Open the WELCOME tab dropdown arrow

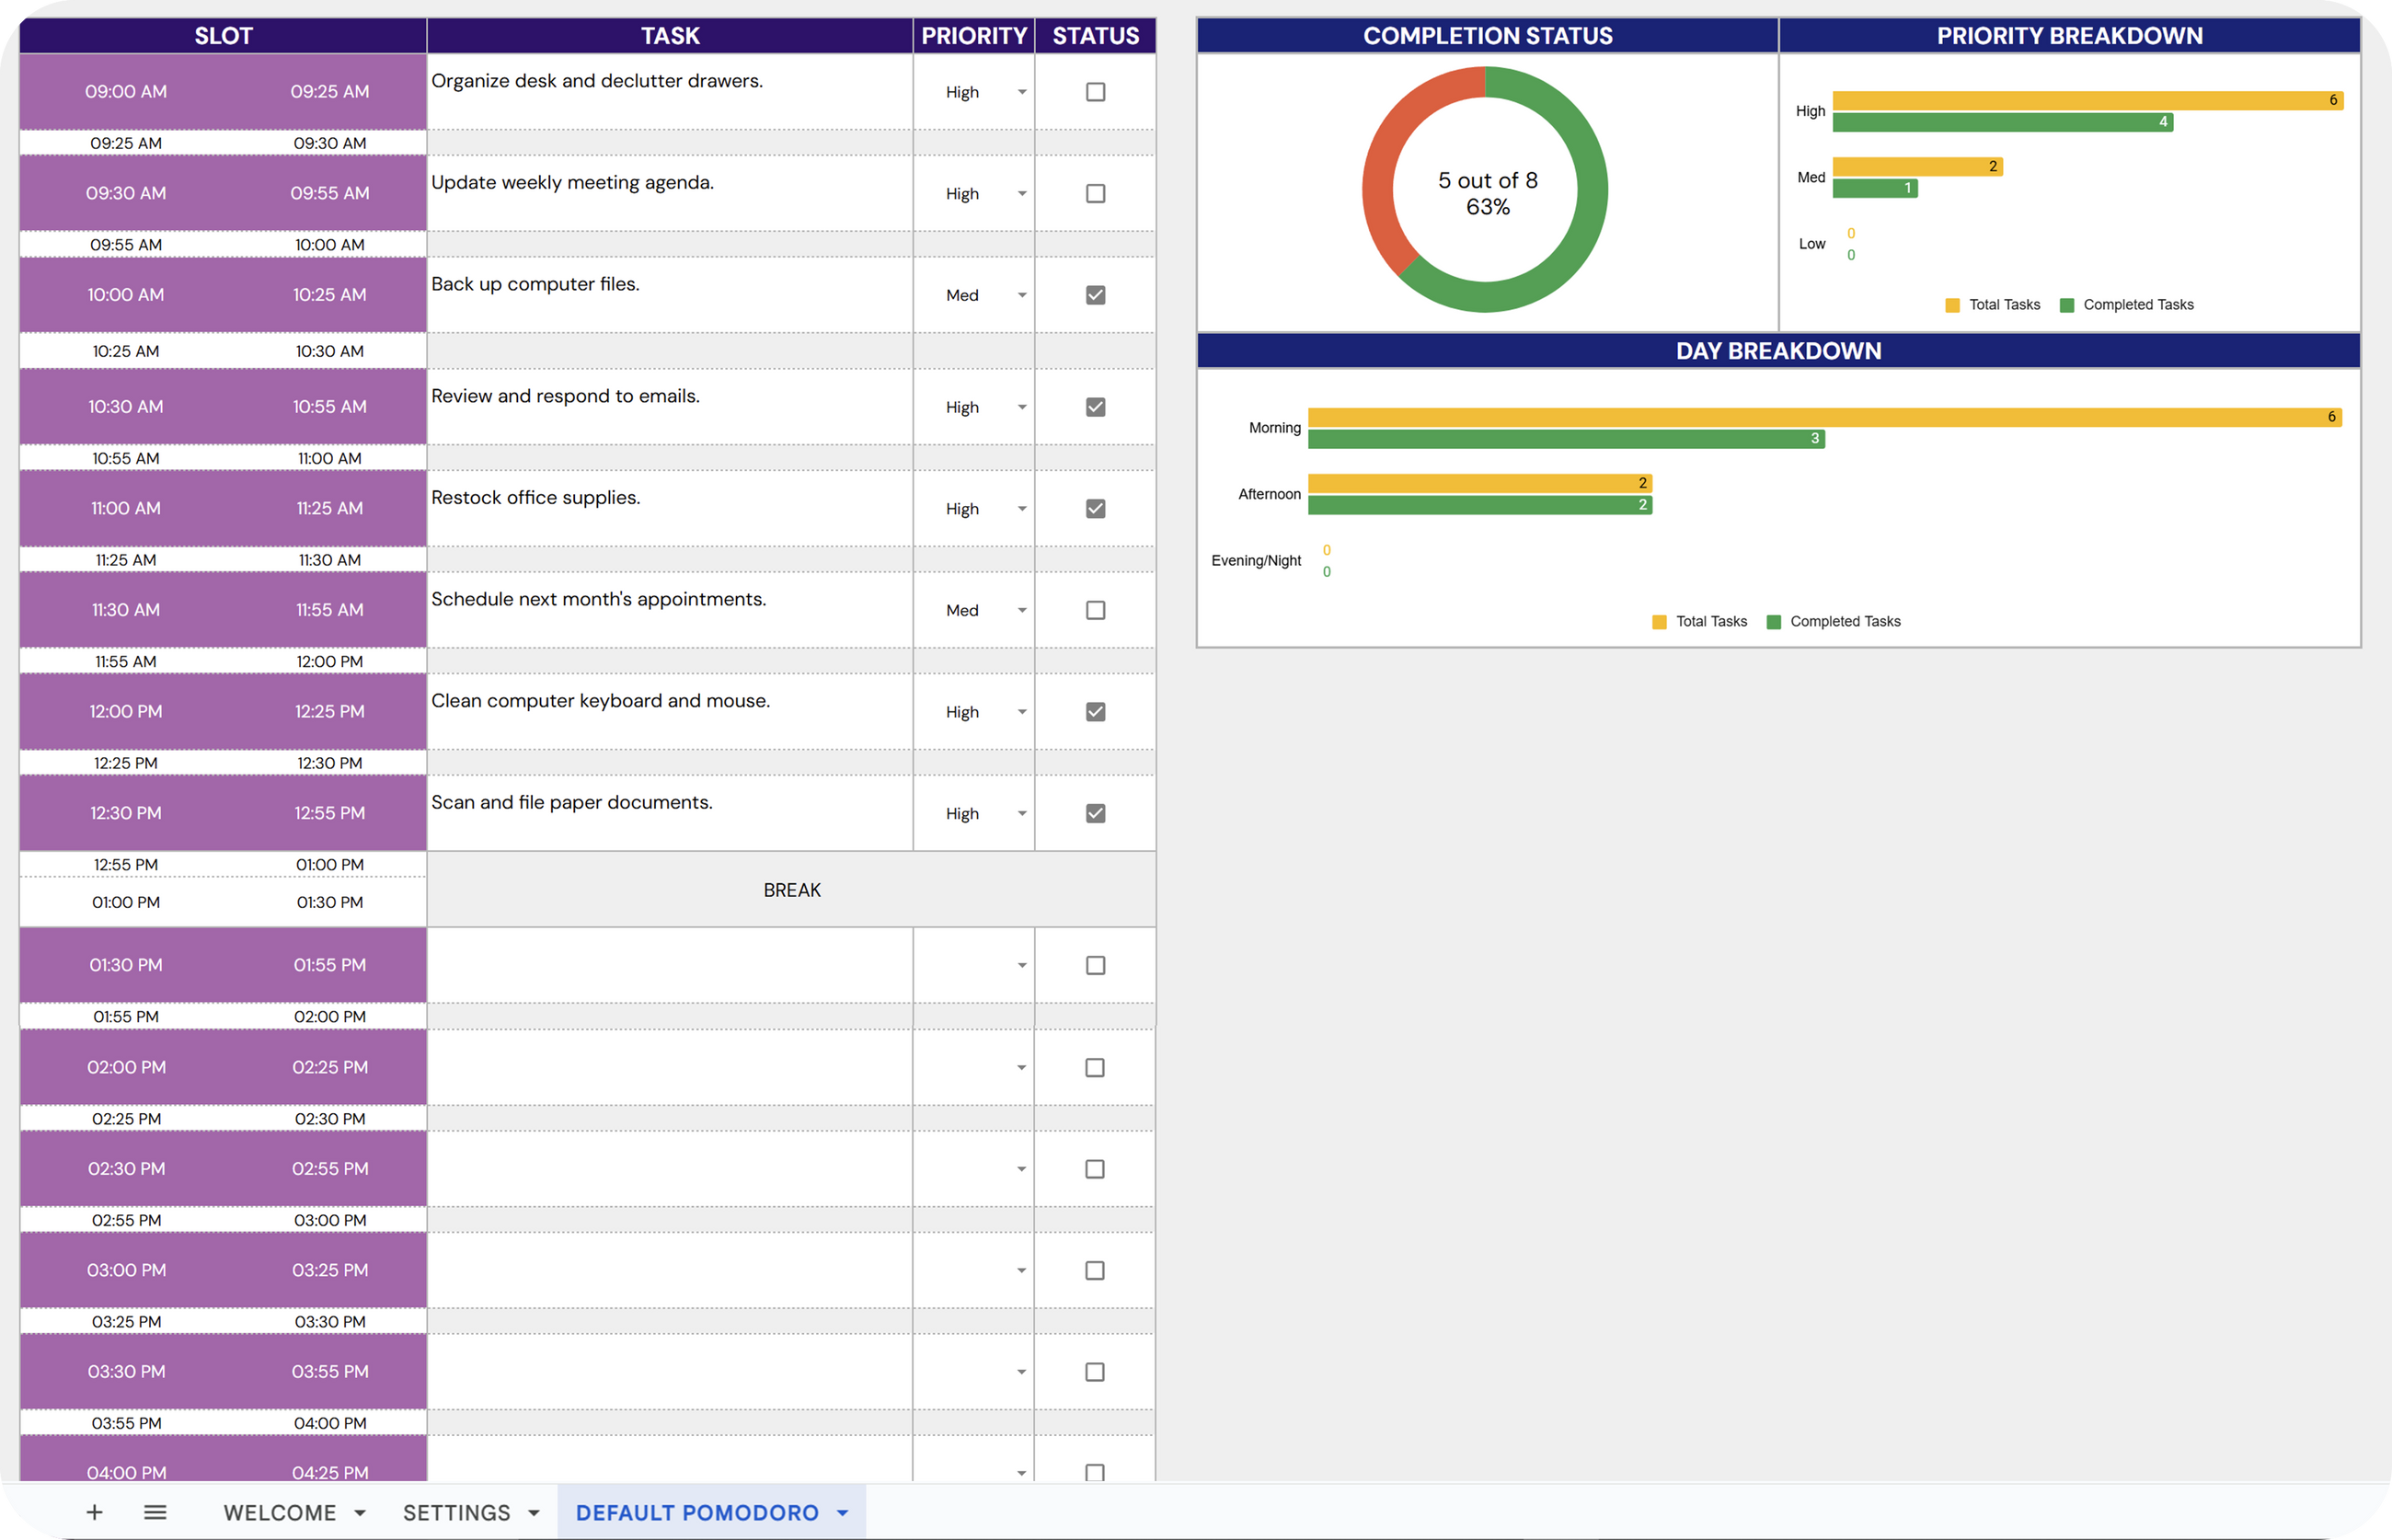pos(360,1513)
